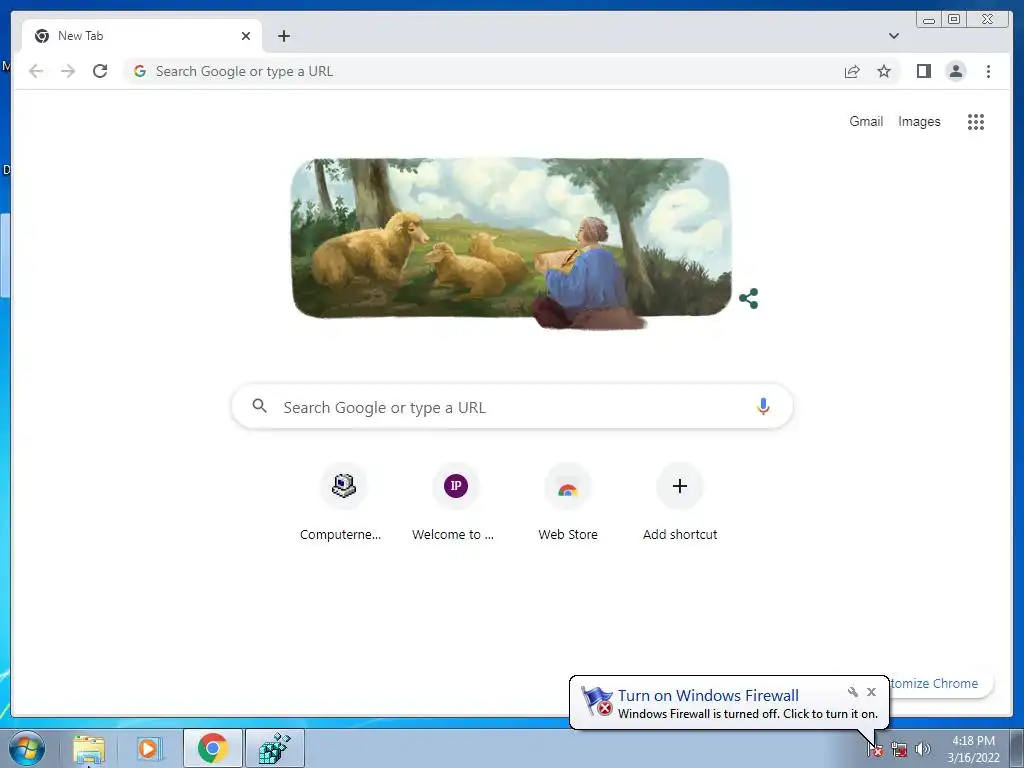Open the volume speaker tray icon

(x=922, y=749)
